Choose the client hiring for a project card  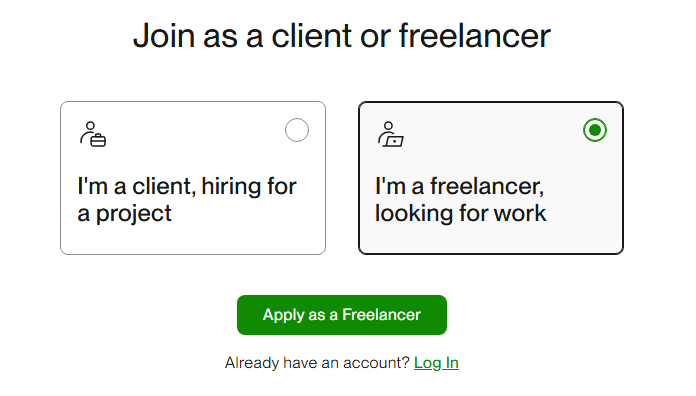pyautogui.click(x=193, y=178)
